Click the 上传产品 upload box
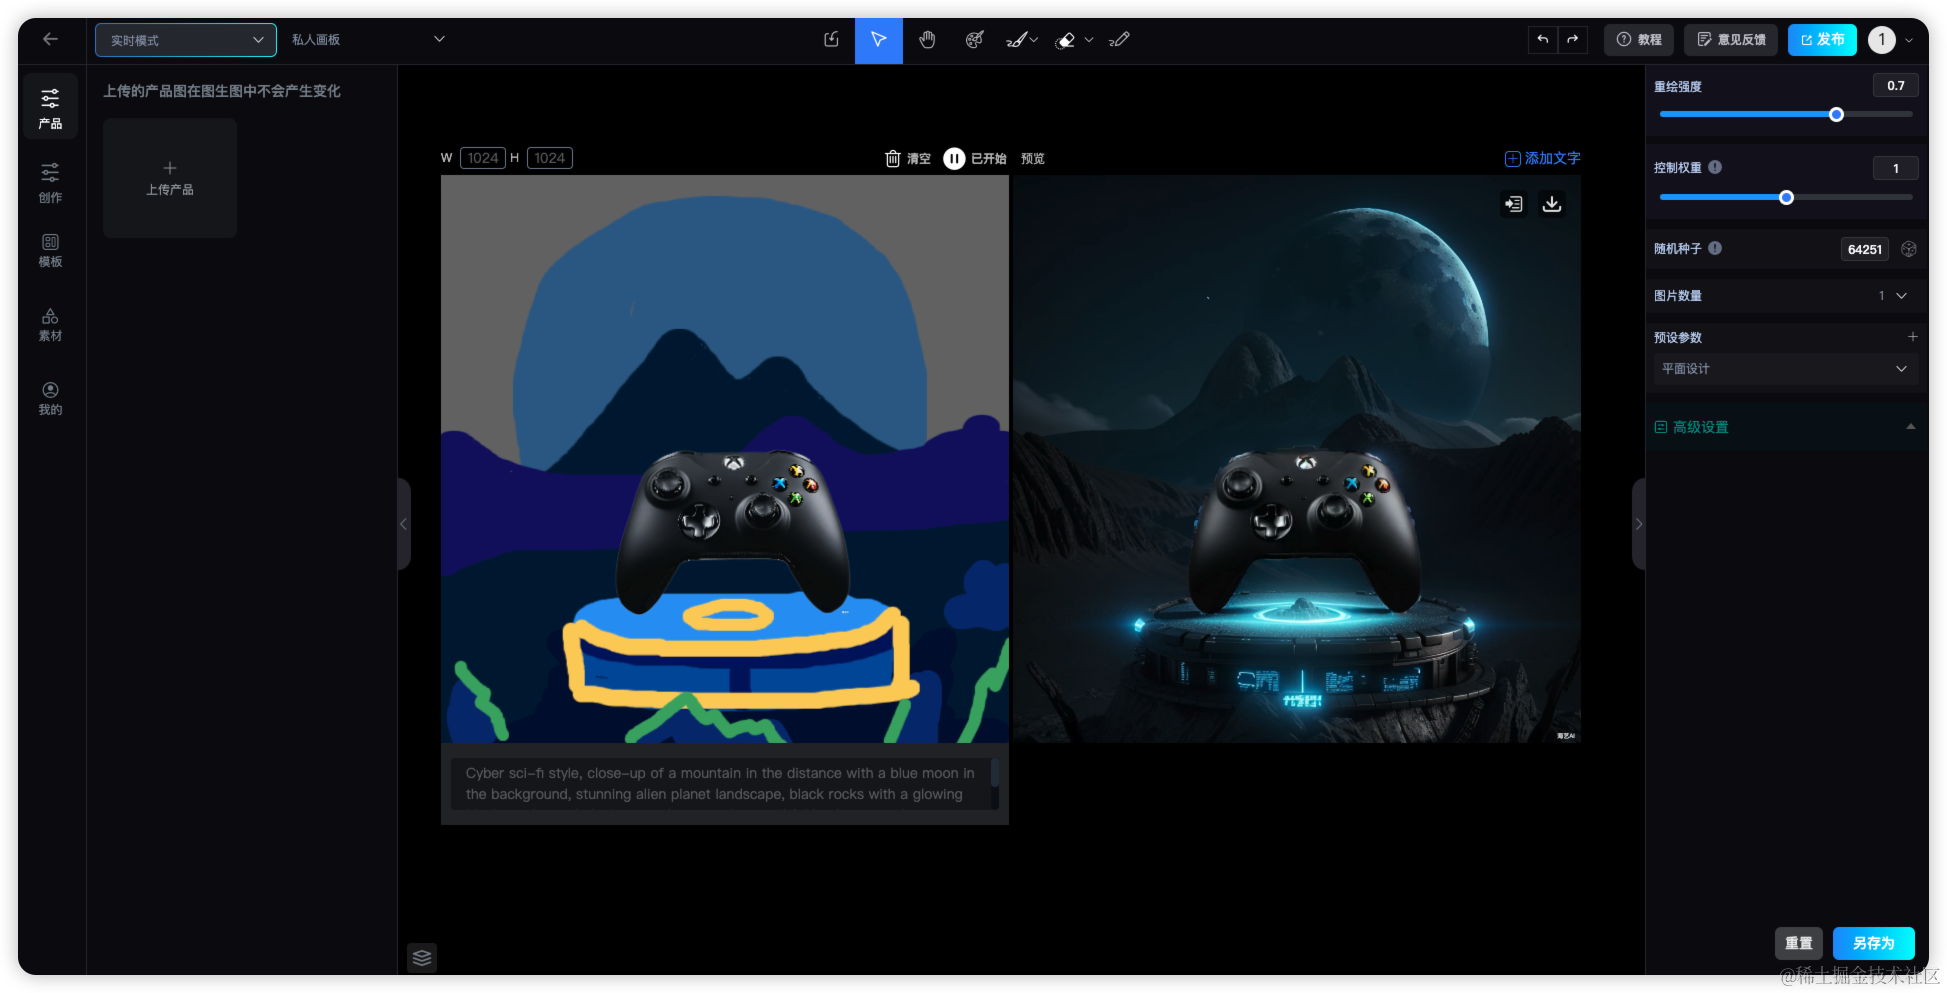1947x993 pixels. click(170, 178)
